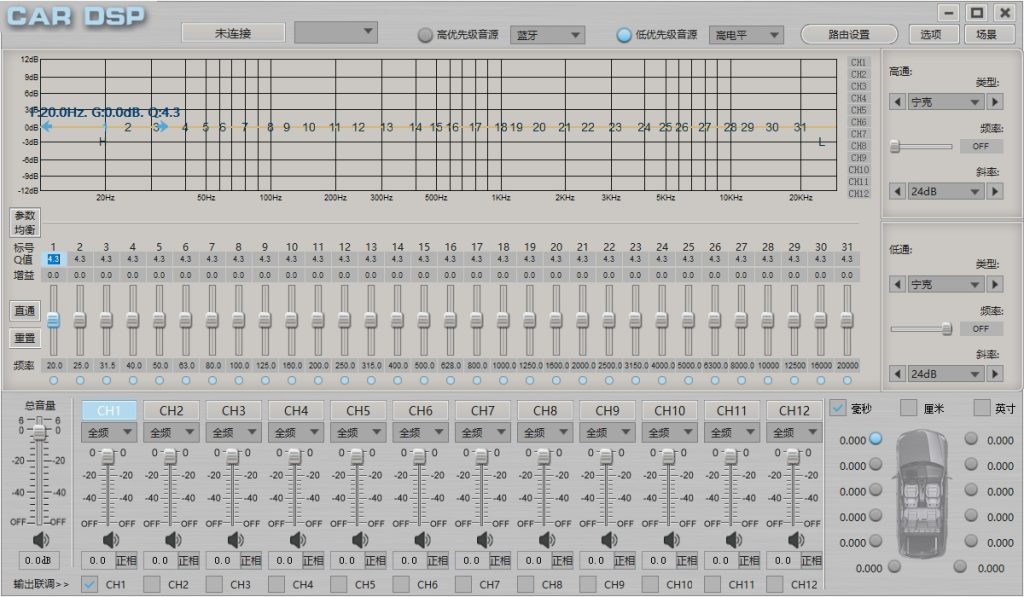The image size is (1024, 597).
Task: Open the 蓝牙 high priority source dropdown
Action: (x=547, y=35)
